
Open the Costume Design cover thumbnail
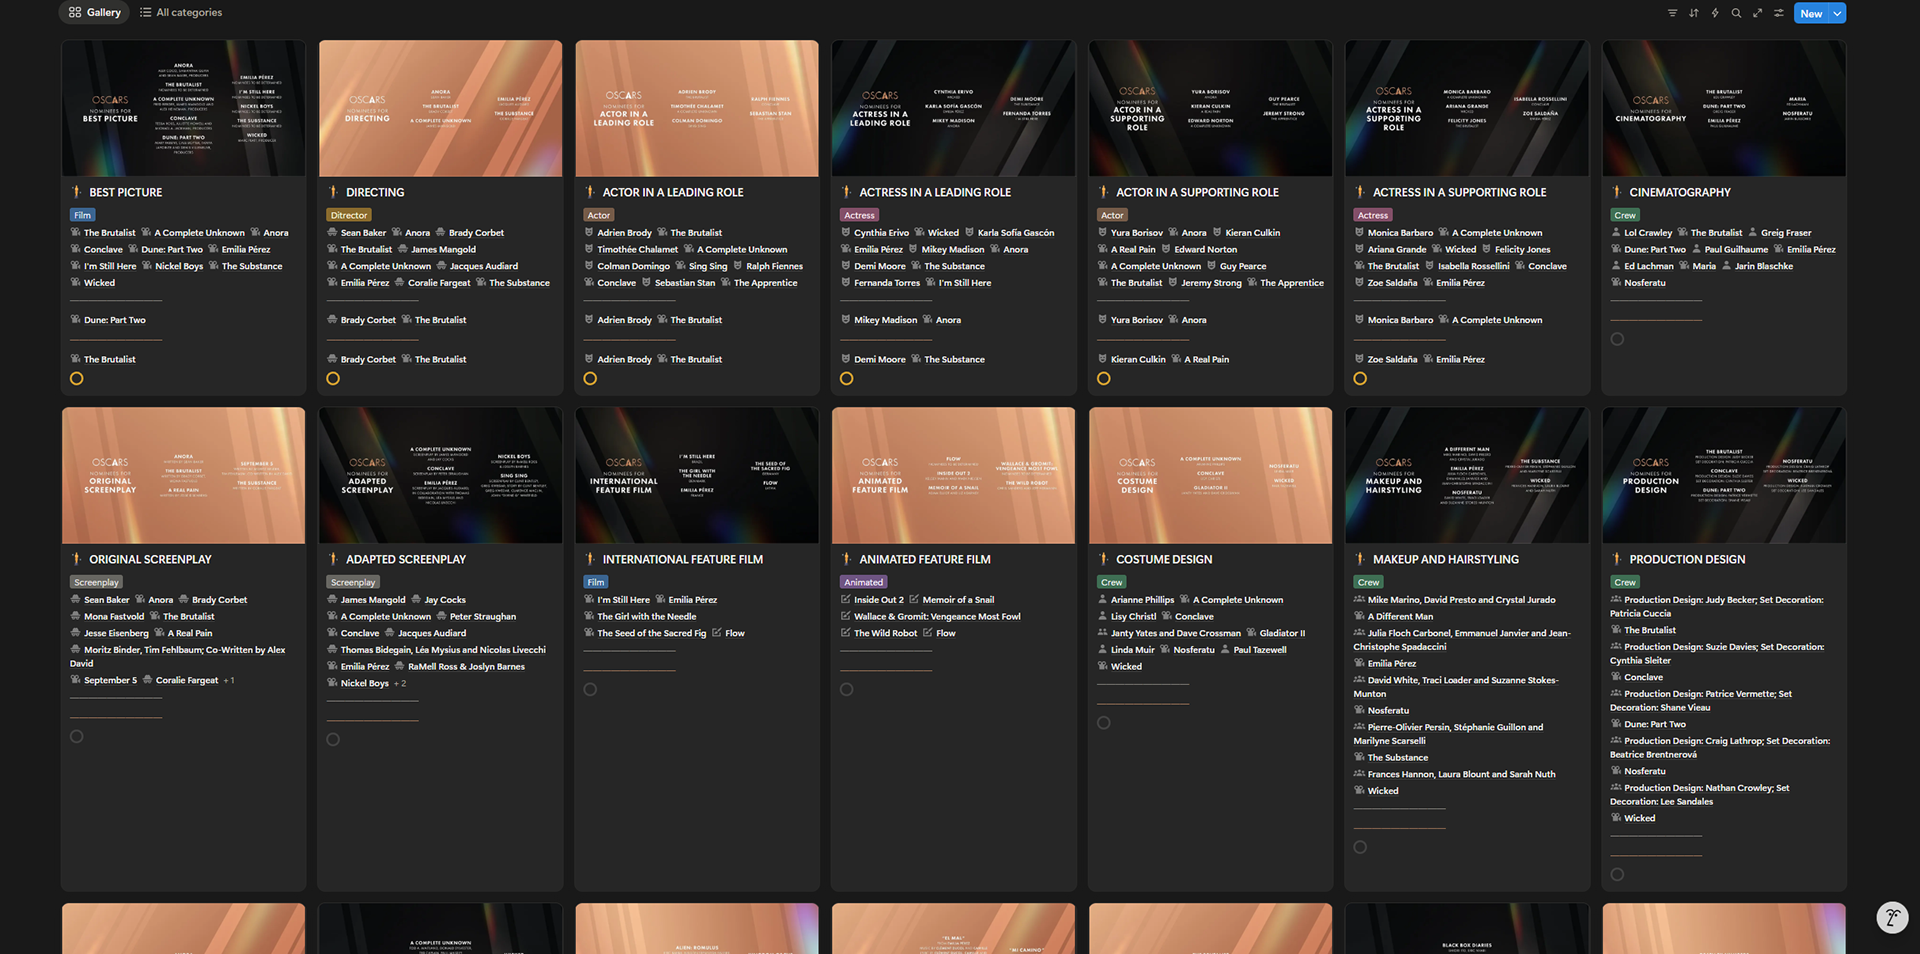coord(1211,475)
